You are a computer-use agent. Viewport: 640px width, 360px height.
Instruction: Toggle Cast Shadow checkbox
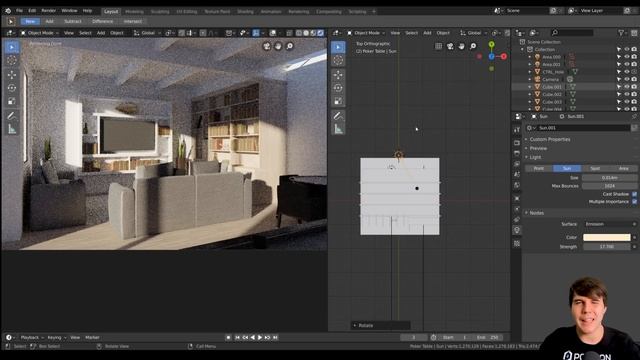(x=634, y=194)
